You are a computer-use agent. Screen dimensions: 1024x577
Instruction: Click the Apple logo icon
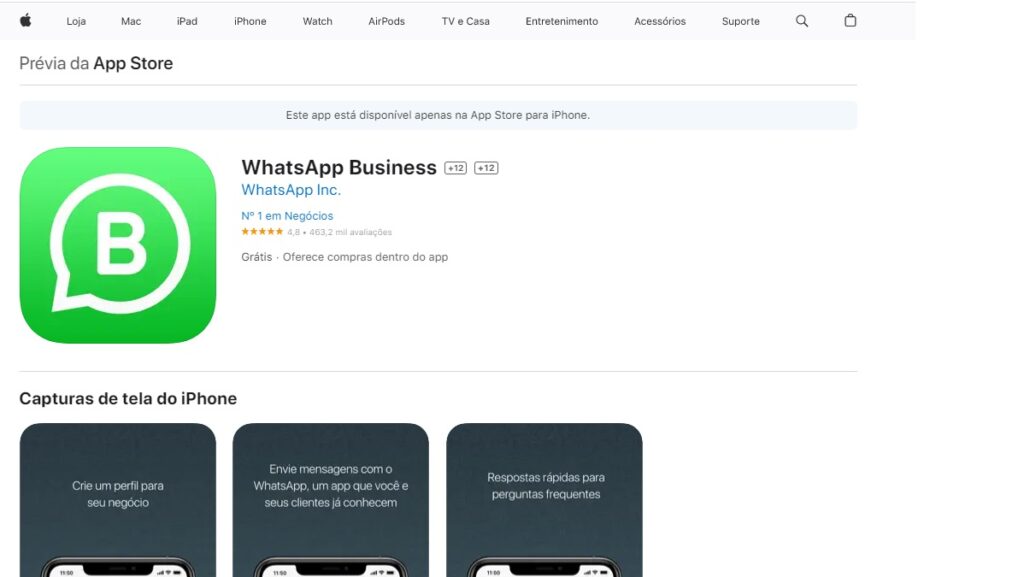click(25, 21)
